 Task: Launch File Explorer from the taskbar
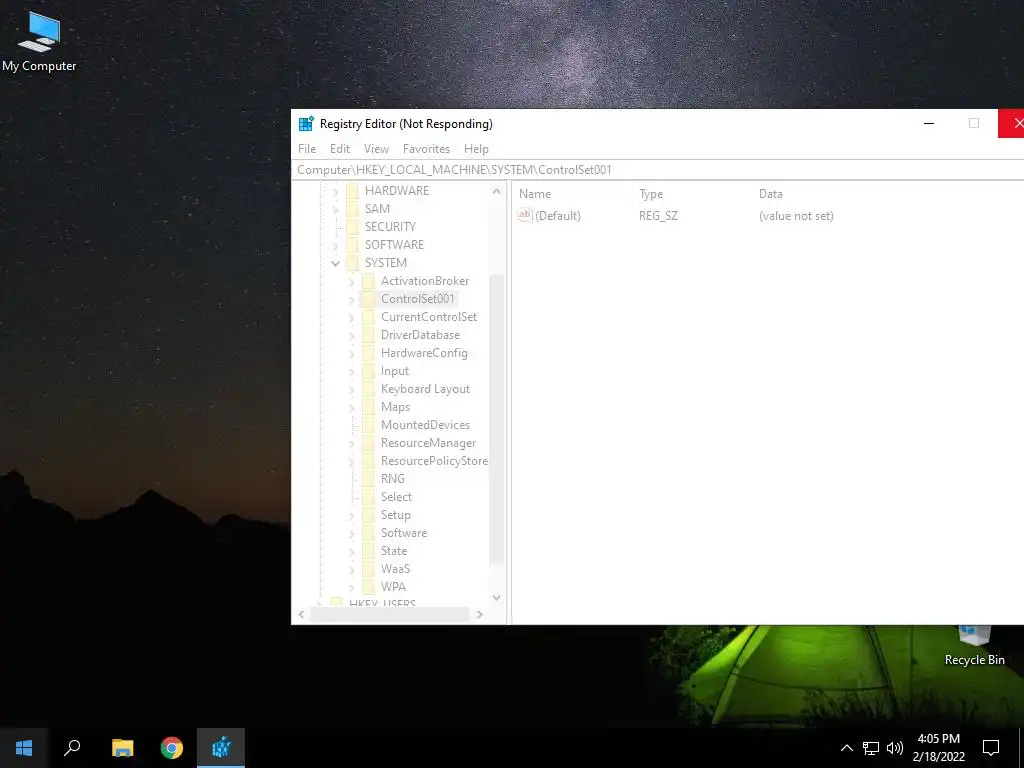coord(122,748)
